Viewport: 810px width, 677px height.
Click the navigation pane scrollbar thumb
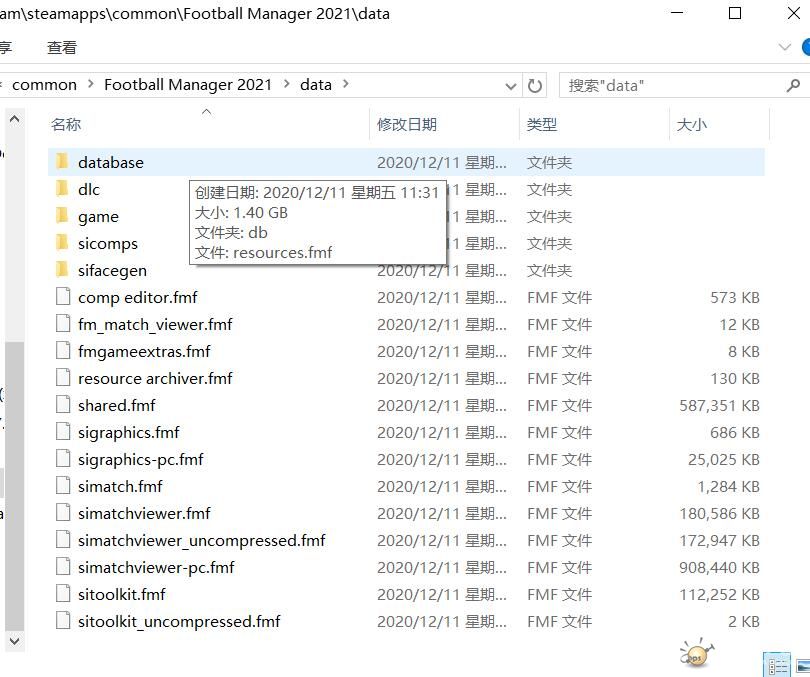14,486
